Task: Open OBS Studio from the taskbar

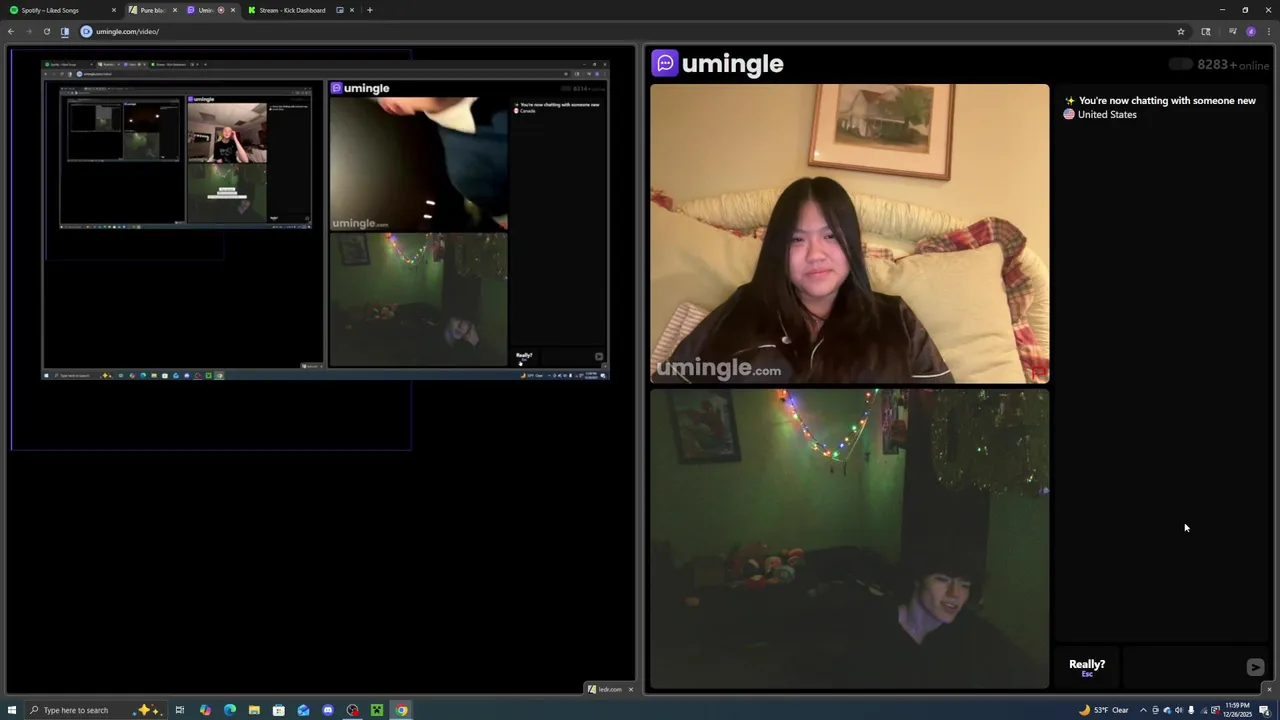Action: pos(353,710)
